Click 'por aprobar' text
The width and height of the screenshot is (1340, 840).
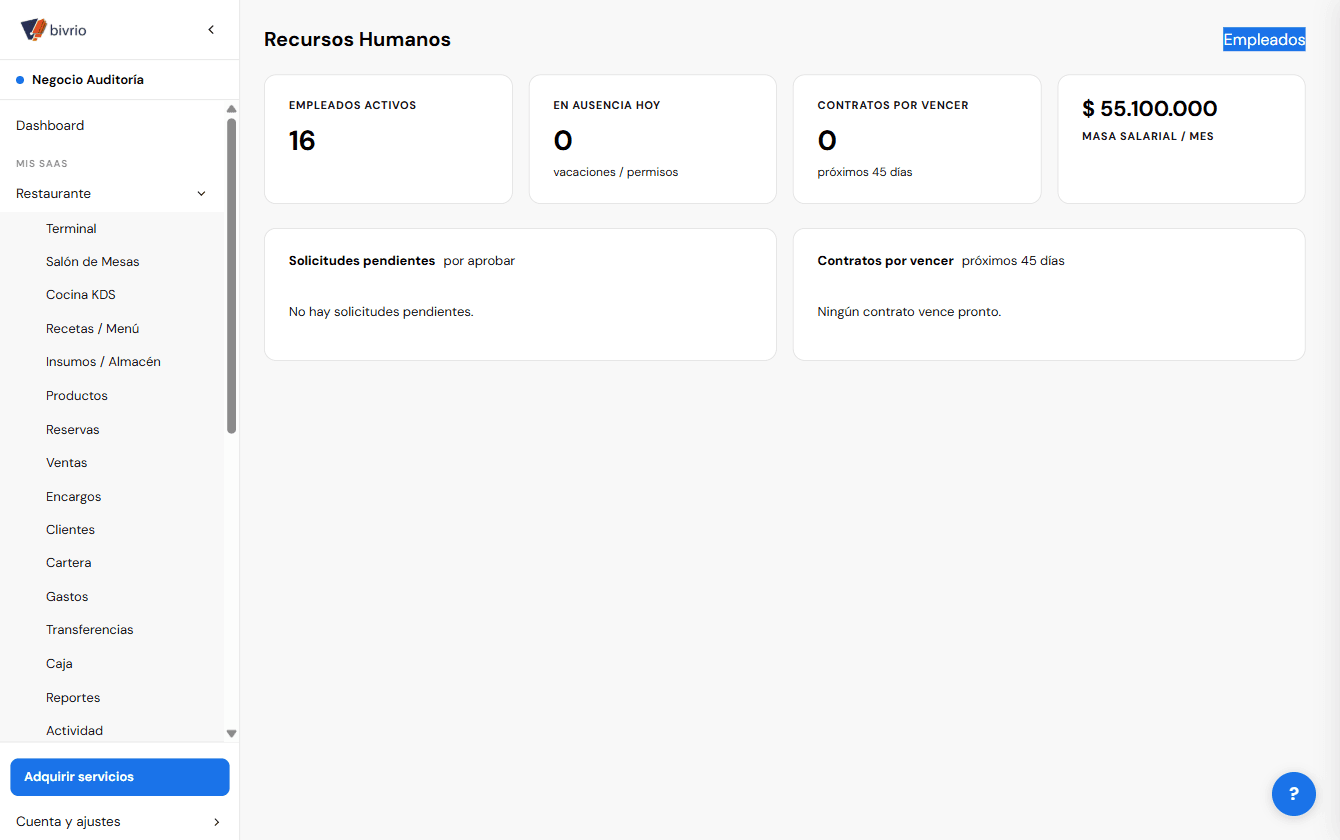[x=479, y=261]
